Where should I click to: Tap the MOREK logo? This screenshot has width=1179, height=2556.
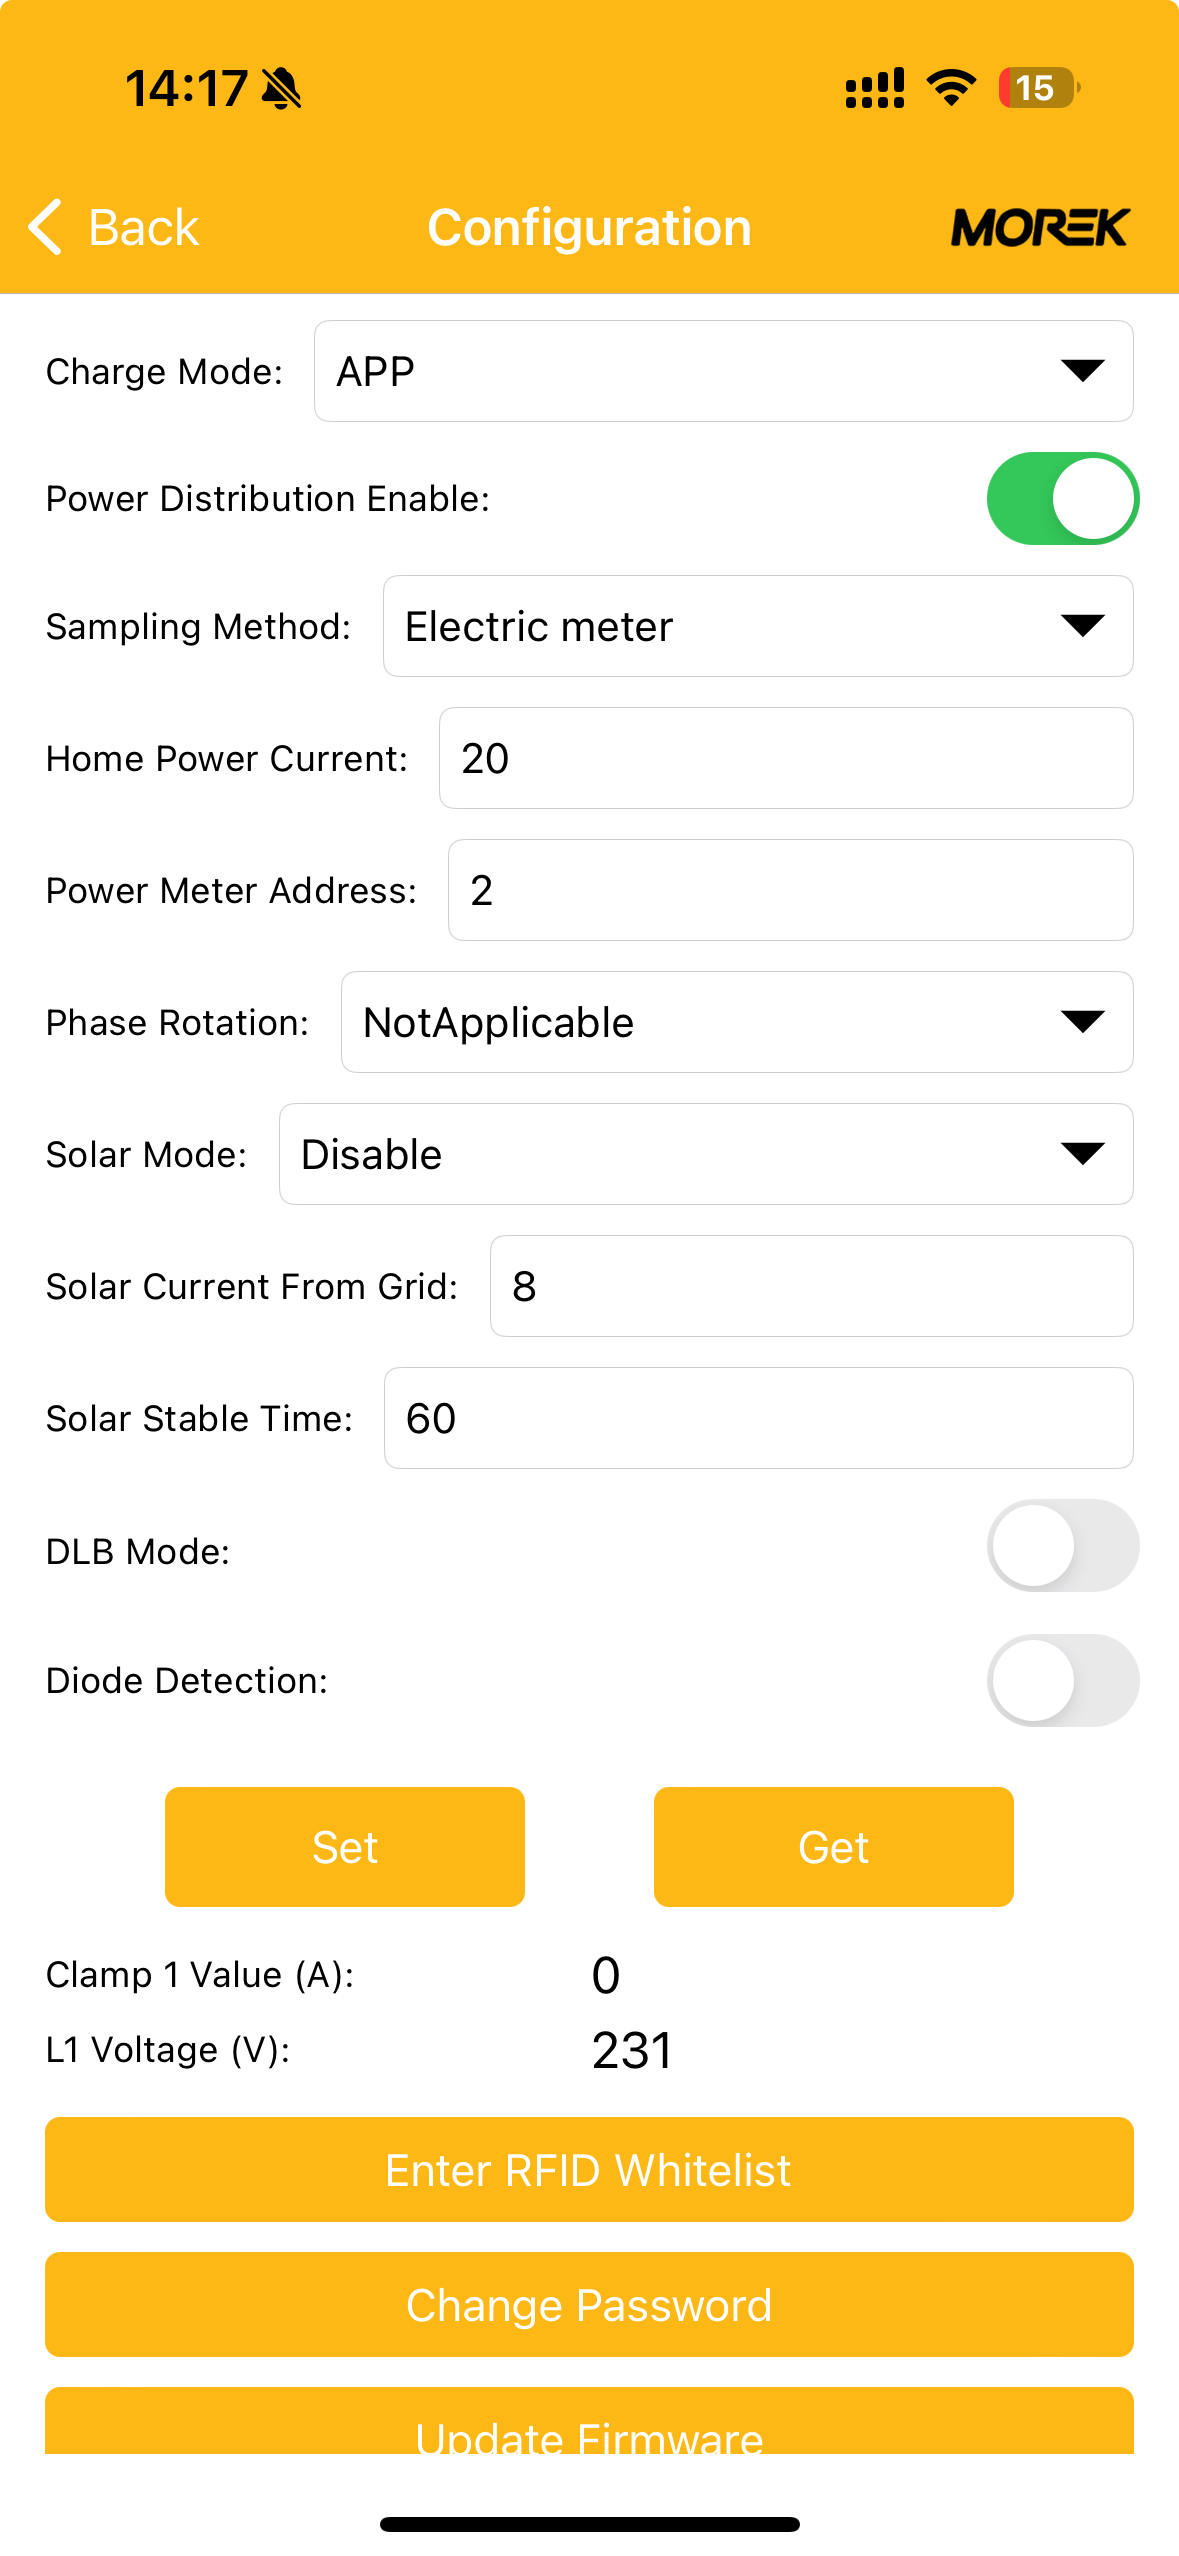(1040, 227)
